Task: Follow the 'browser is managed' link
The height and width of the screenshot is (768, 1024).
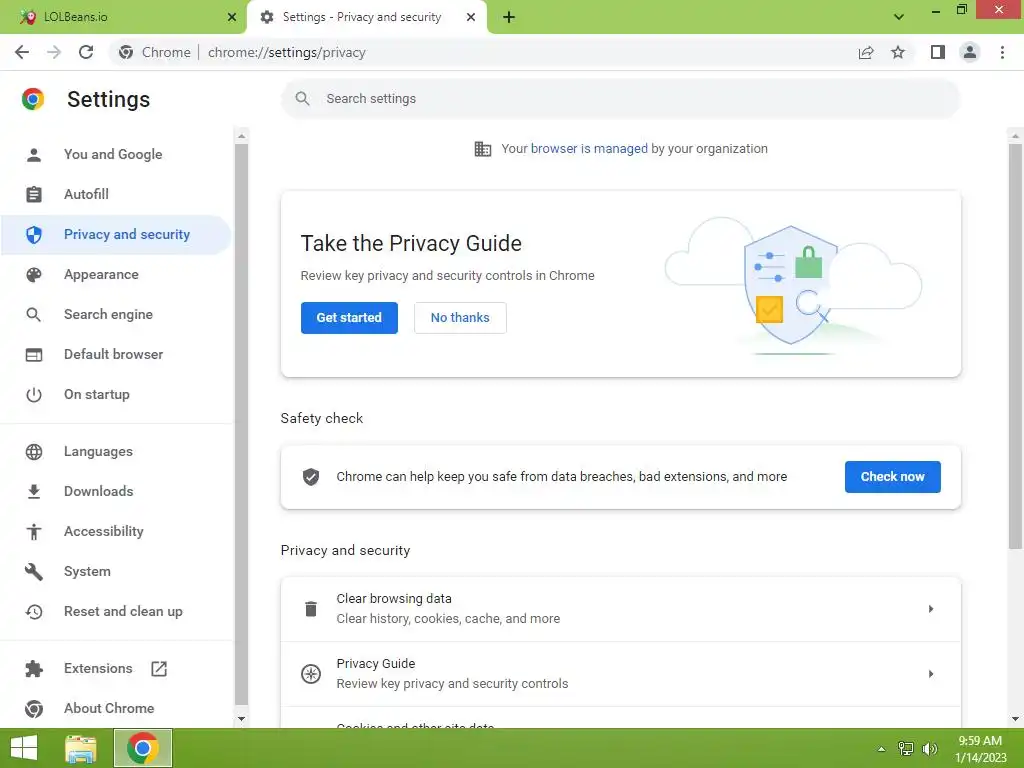Action: coord(589,148)
